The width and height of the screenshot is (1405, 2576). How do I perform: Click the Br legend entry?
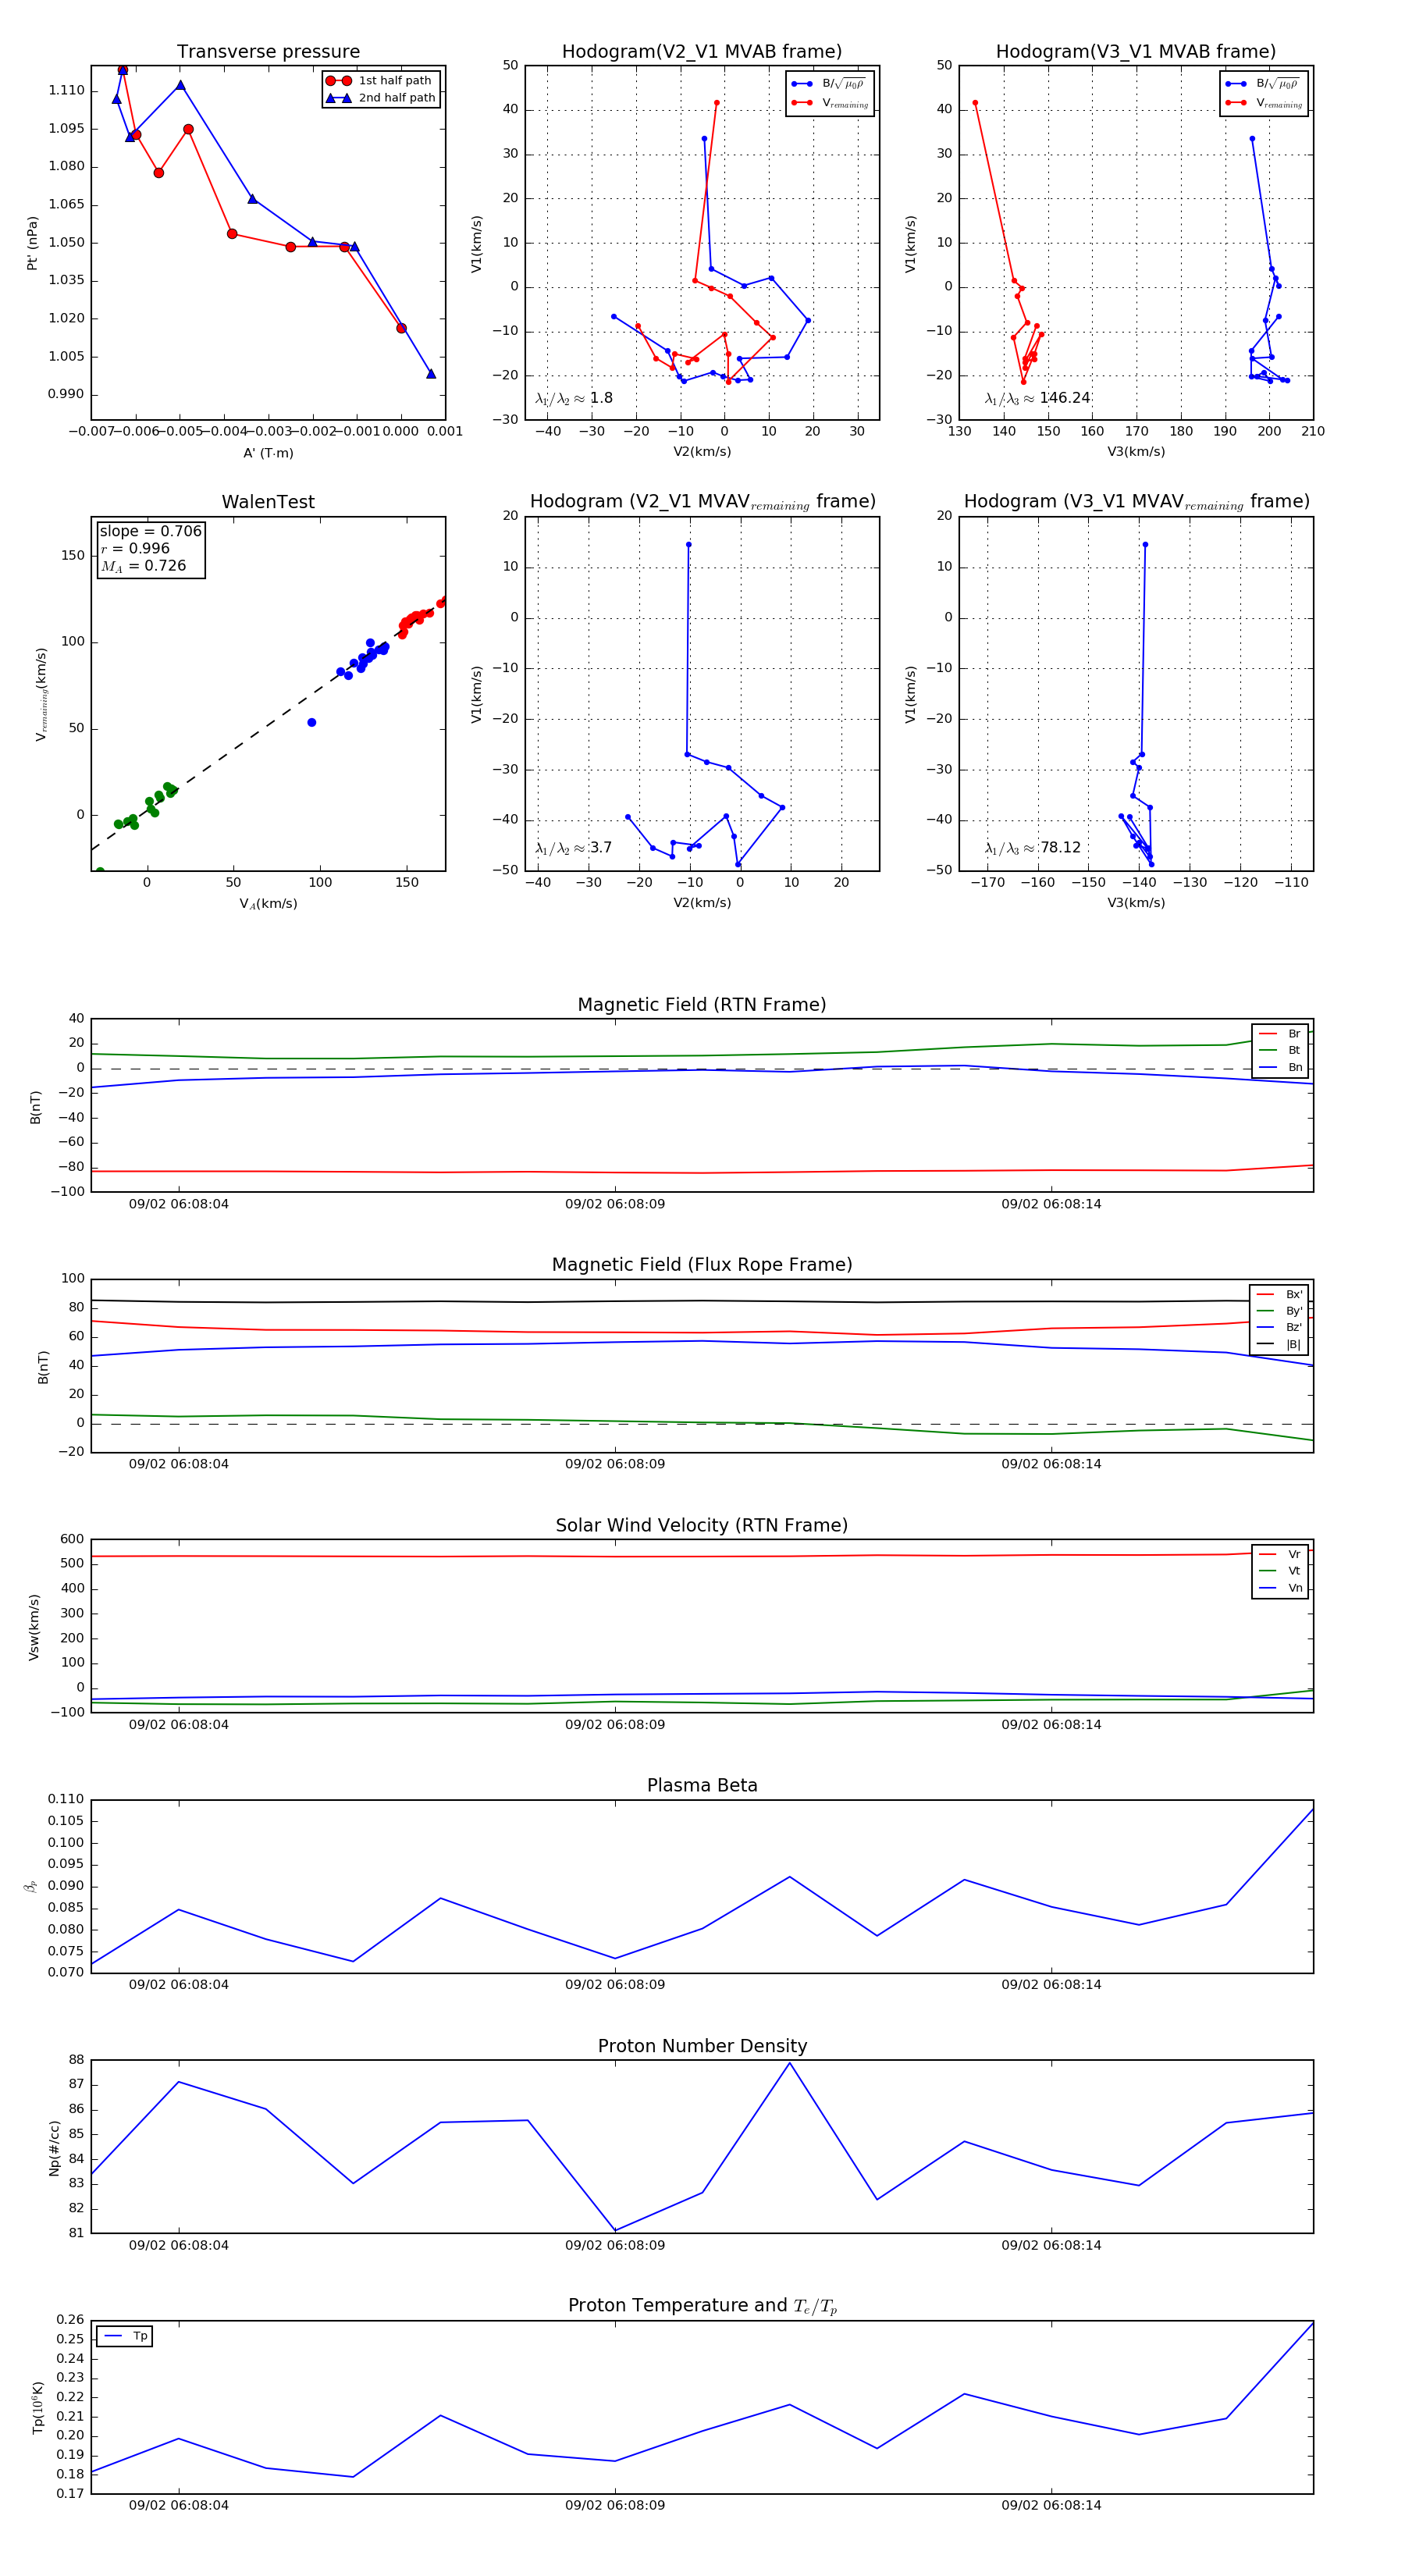(1281, 1034)
